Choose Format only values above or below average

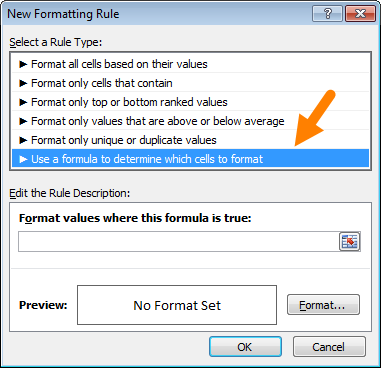[x=191, y=121]
